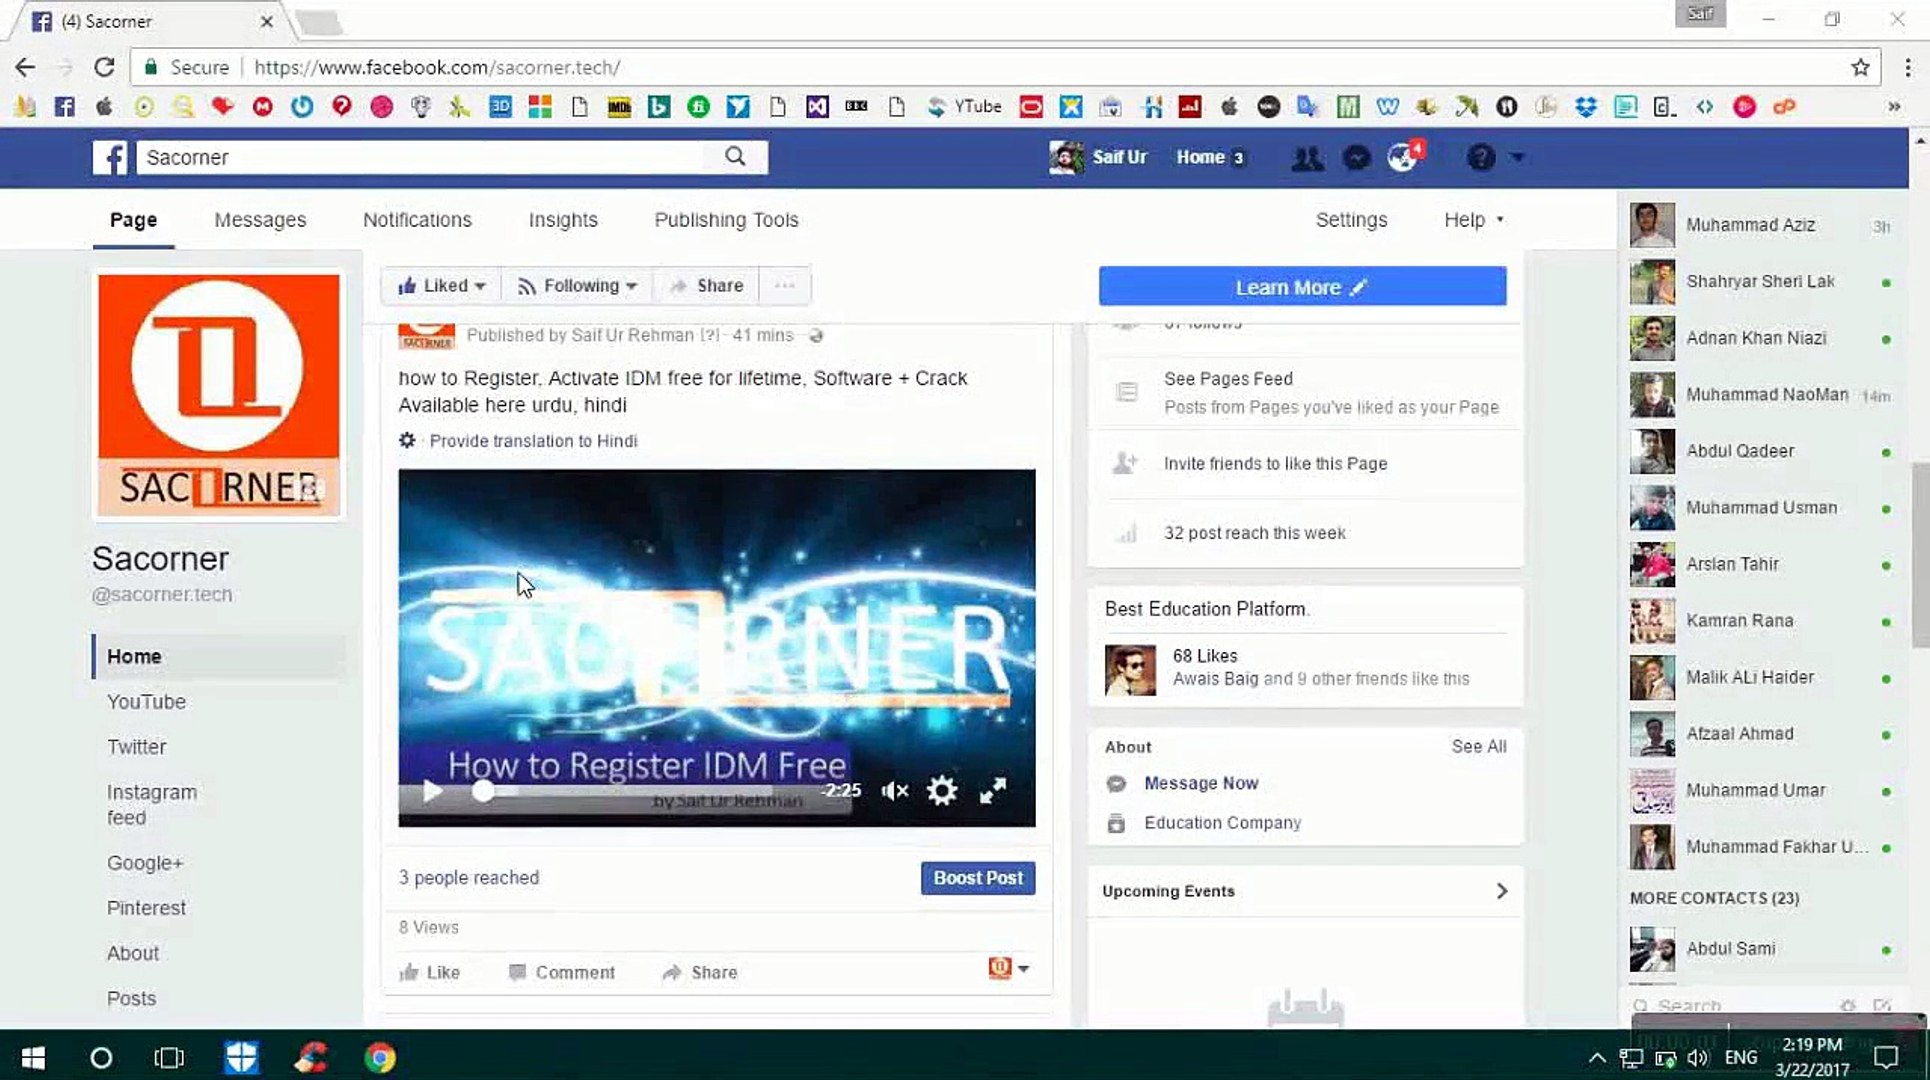Click the Sacorner profile picture
Viewport: 1930px width, 1080px height.
pyautogui.click(x=219, y=395)
